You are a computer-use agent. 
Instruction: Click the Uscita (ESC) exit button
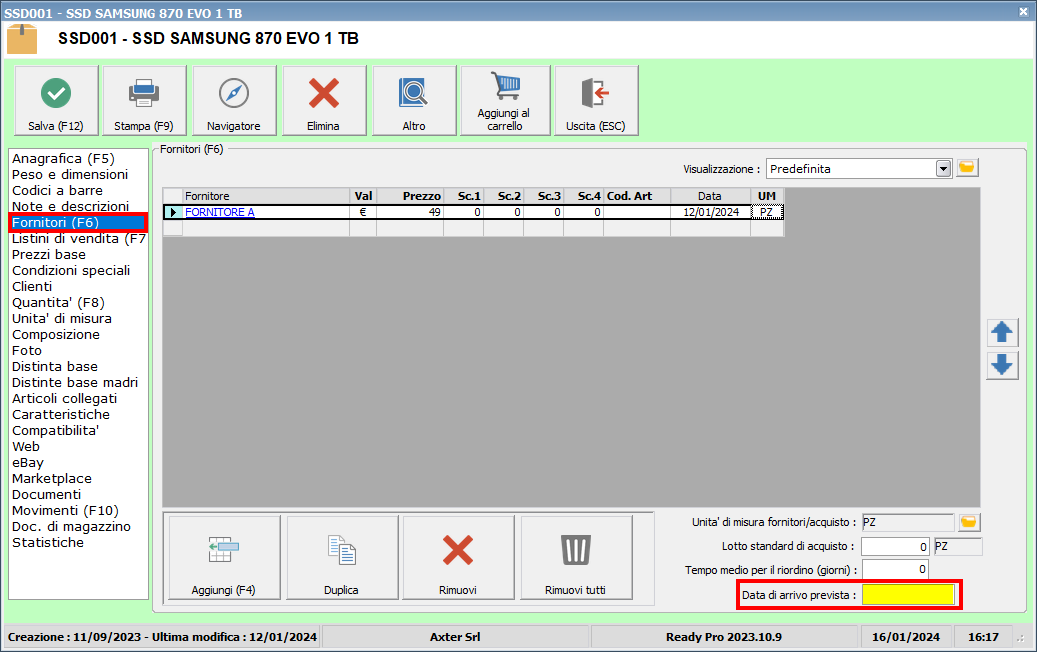click(596, 101)
